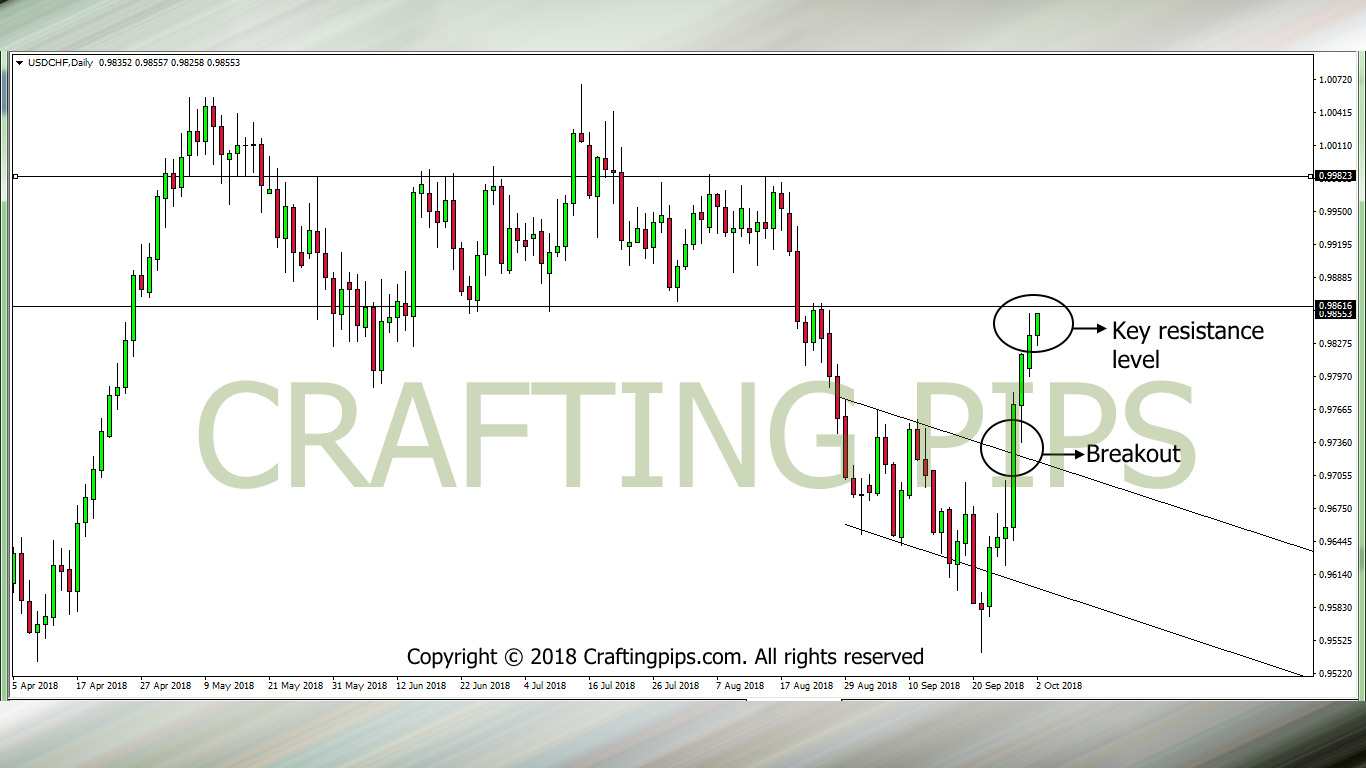Open the chart menu triangle beside USDCHF,Daily
The height and width of the screenshot is (768, 1366).
19,63
